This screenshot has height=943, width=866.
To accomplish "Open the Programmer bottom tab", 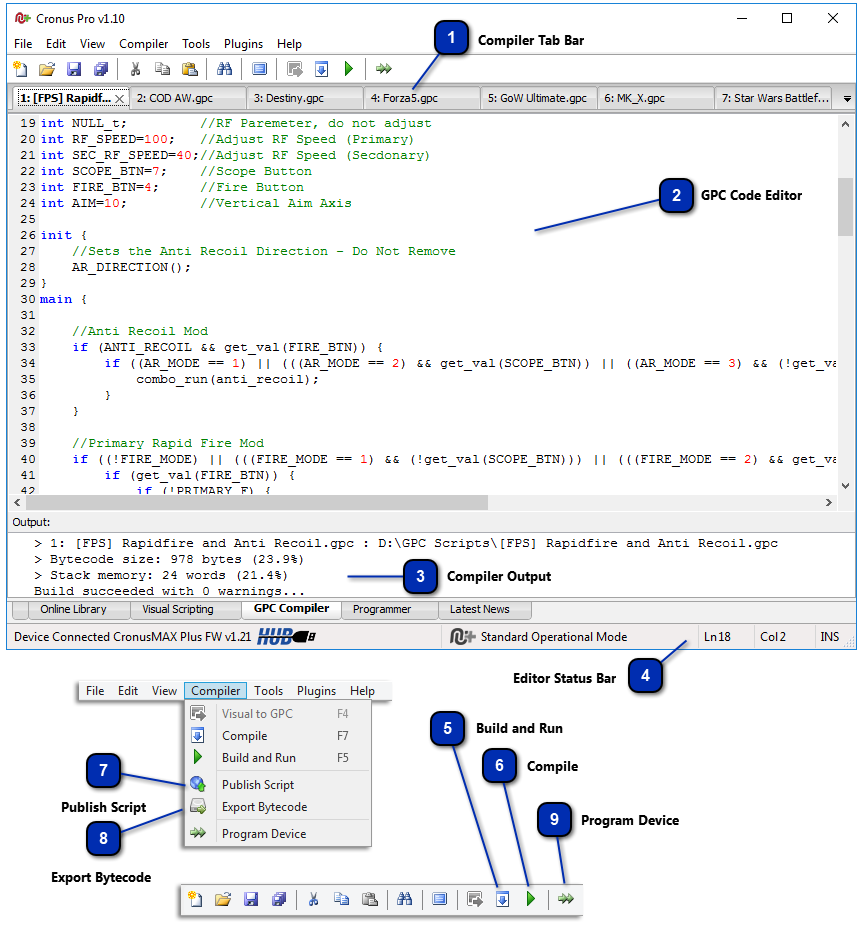I will click(x=389, y=609).
